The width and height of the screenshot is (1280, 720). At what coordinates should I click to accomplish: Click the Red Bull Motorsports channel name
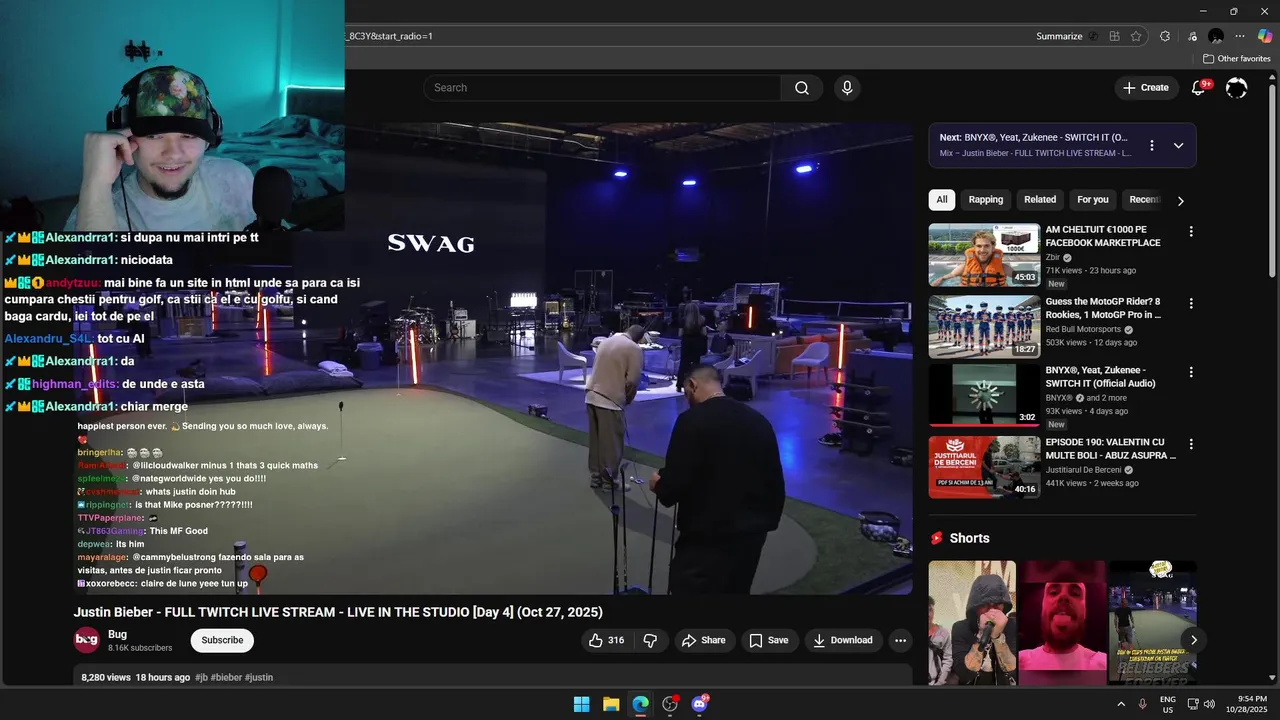click(1083, 329)
